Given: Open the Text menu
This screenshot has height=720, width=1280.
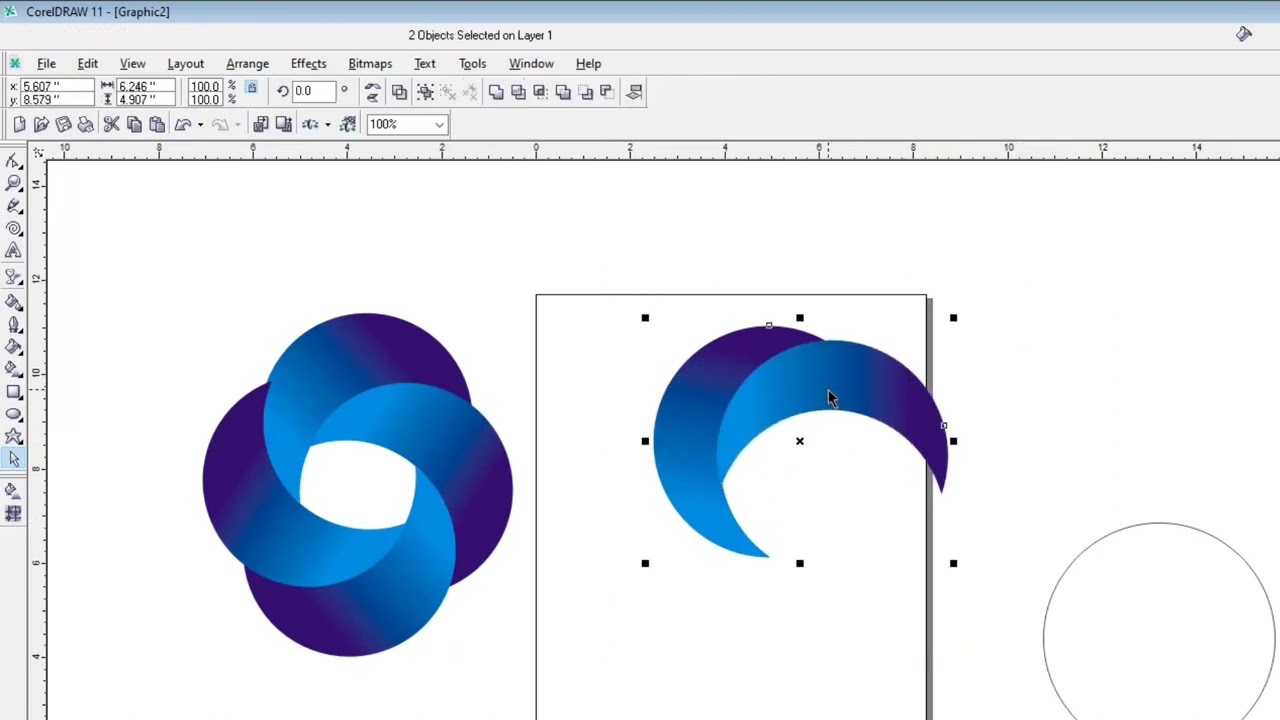Looking at the screenshot, I should (x=425, y=63).
